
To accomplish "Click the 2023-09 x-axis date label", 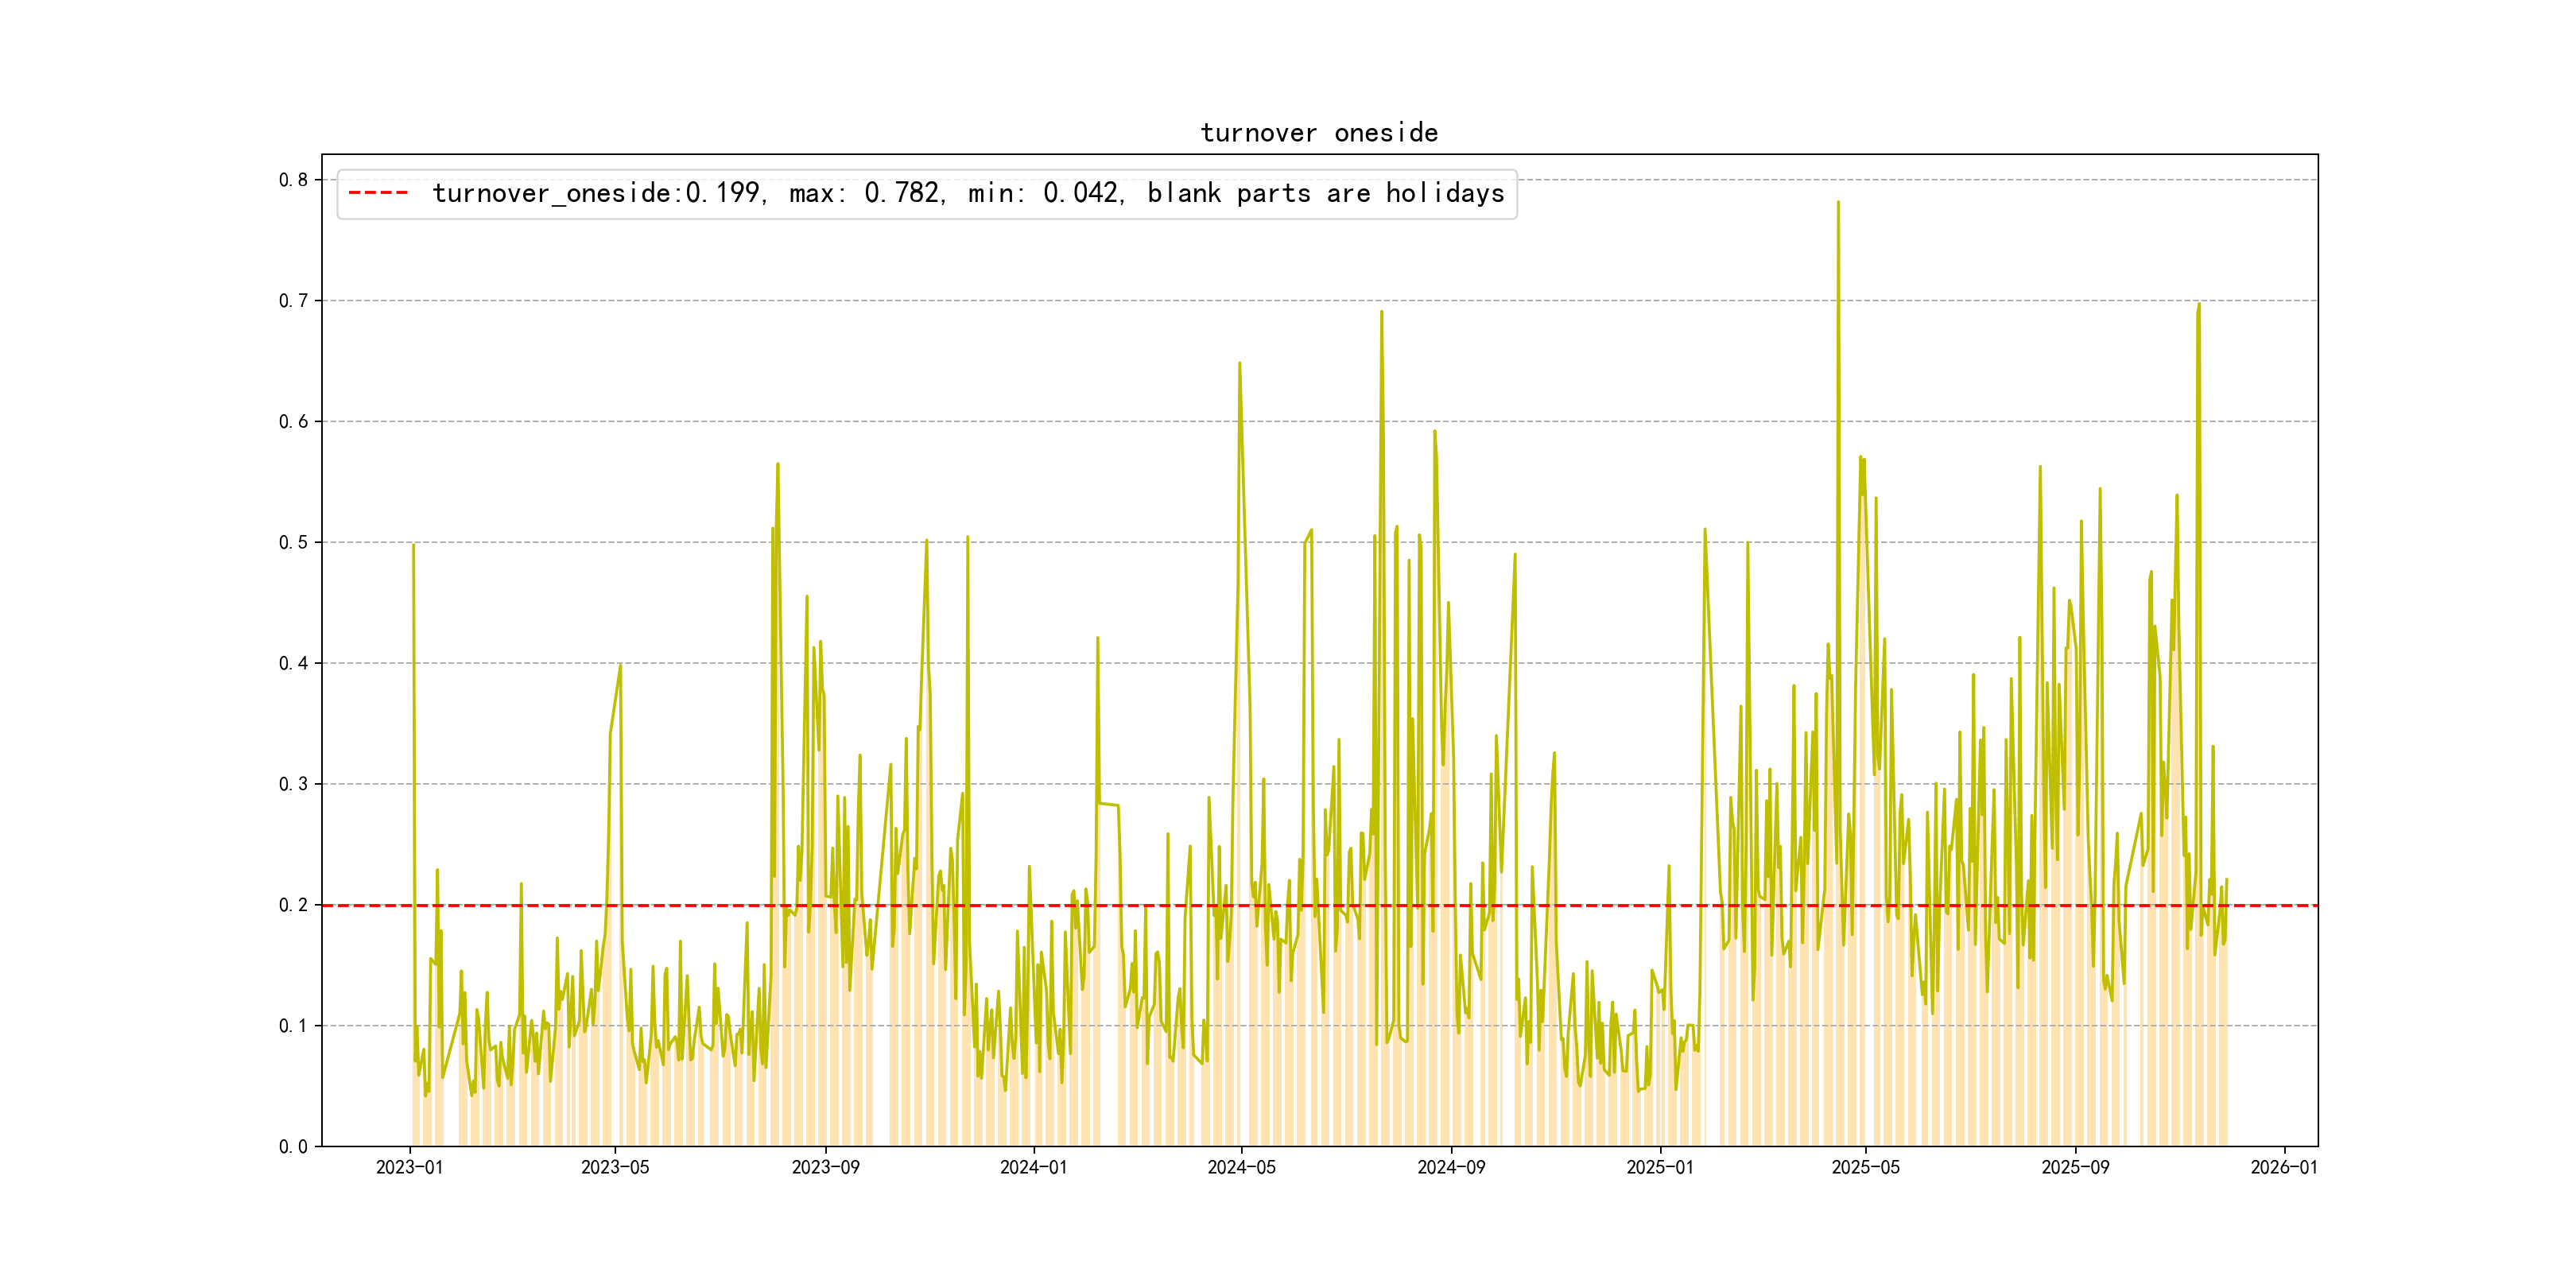I will pyautogui.click(x=825, y=1168).
